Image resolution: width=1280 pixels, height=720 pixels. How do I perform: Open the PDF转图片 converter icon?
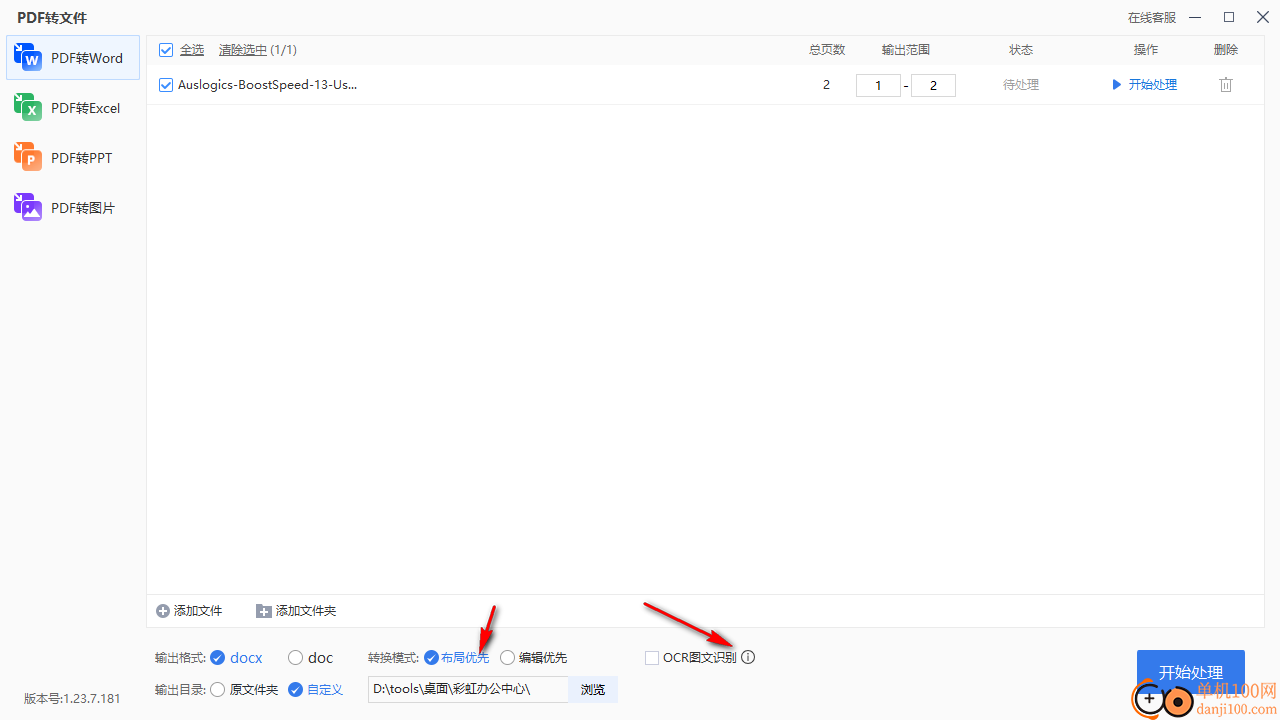tap(27, 208)
